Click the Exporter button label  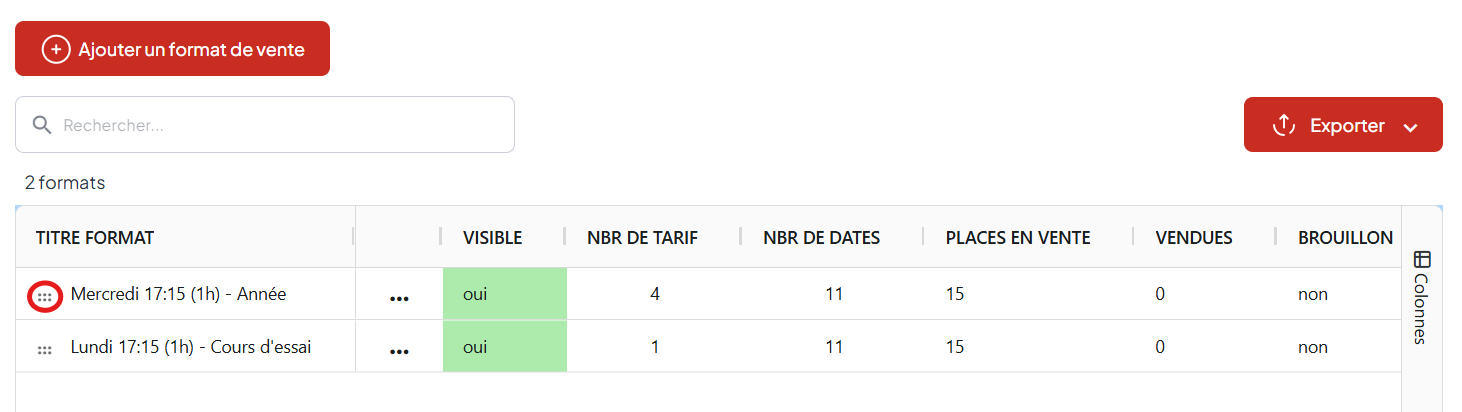1347,126
